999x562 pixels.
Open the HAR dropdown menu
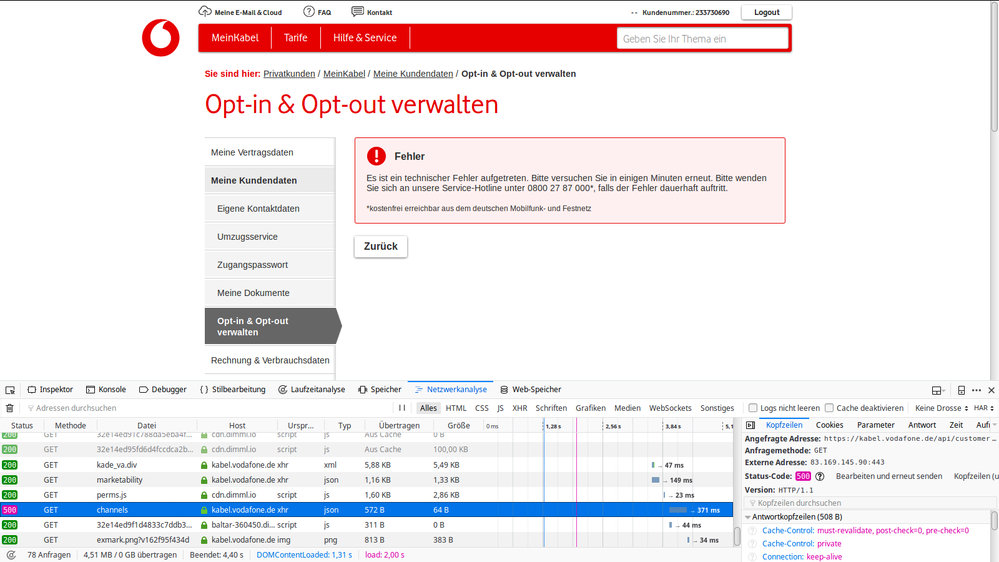(984, 408)
